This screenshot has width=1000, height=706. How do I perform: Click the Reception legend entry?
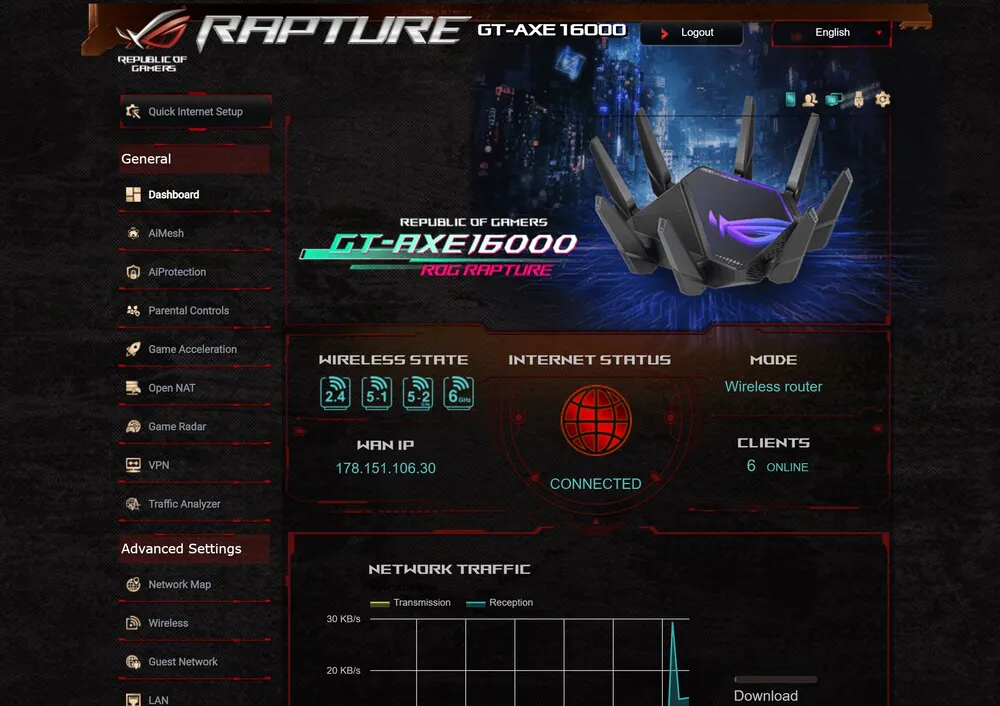500,603
